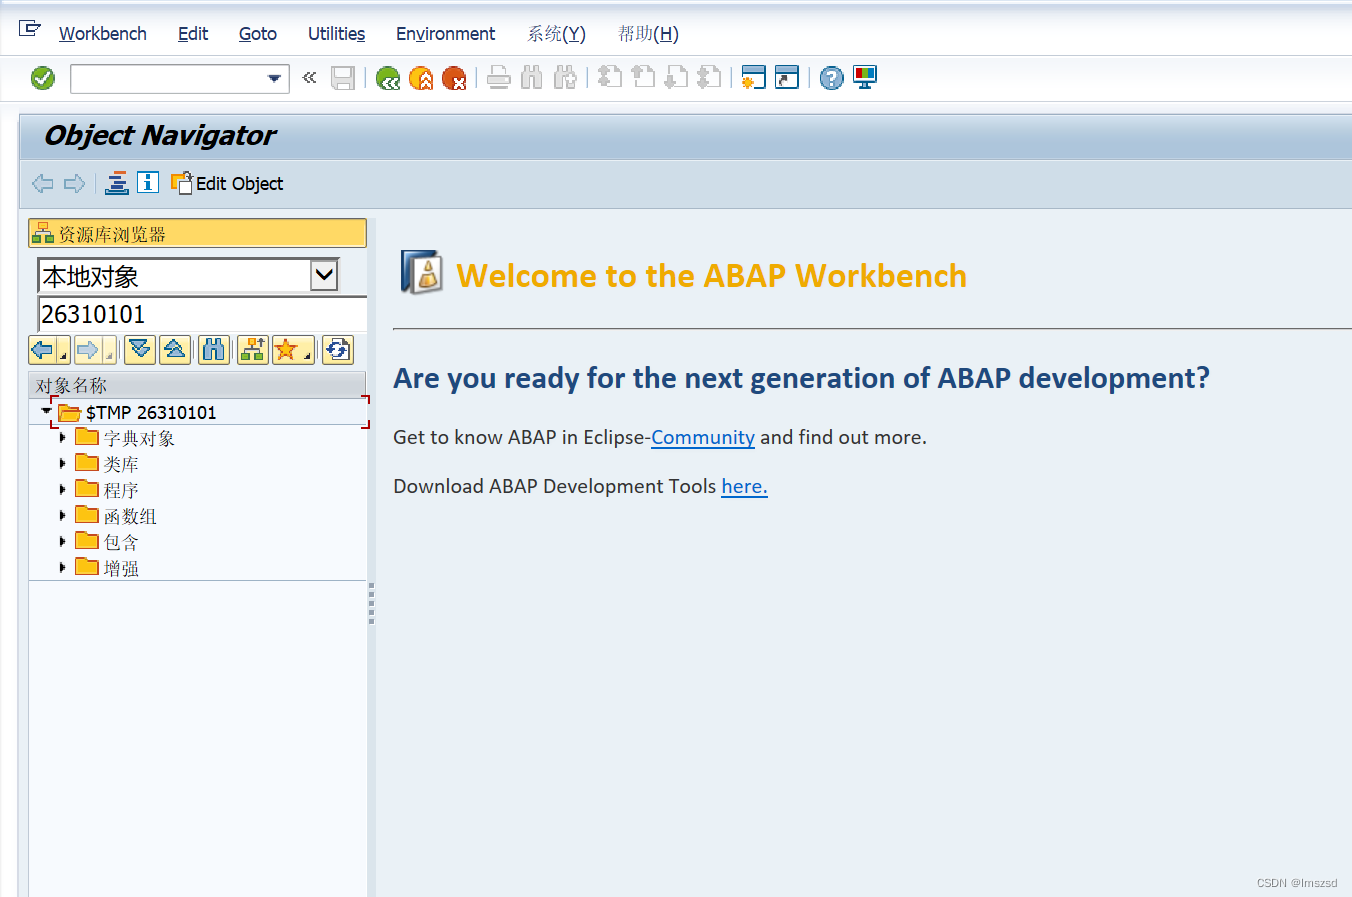This screenshot has width=1352, height=897.
Task: Open the previous object history dropdown arrow
Action: [x=64, y=352]
